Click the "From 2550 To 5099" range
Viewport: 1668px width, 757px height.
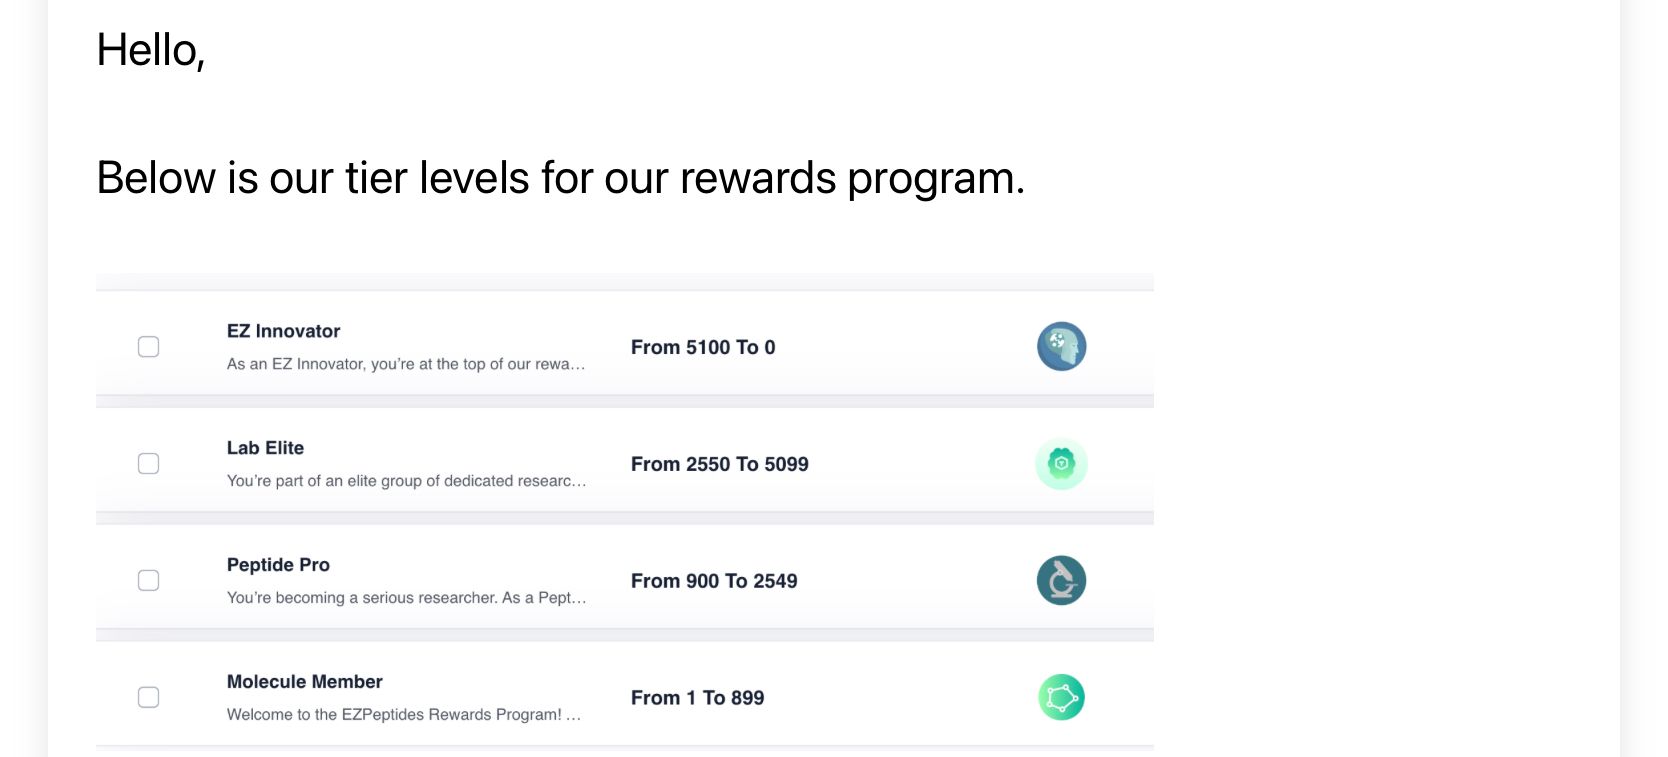[719, 464]
